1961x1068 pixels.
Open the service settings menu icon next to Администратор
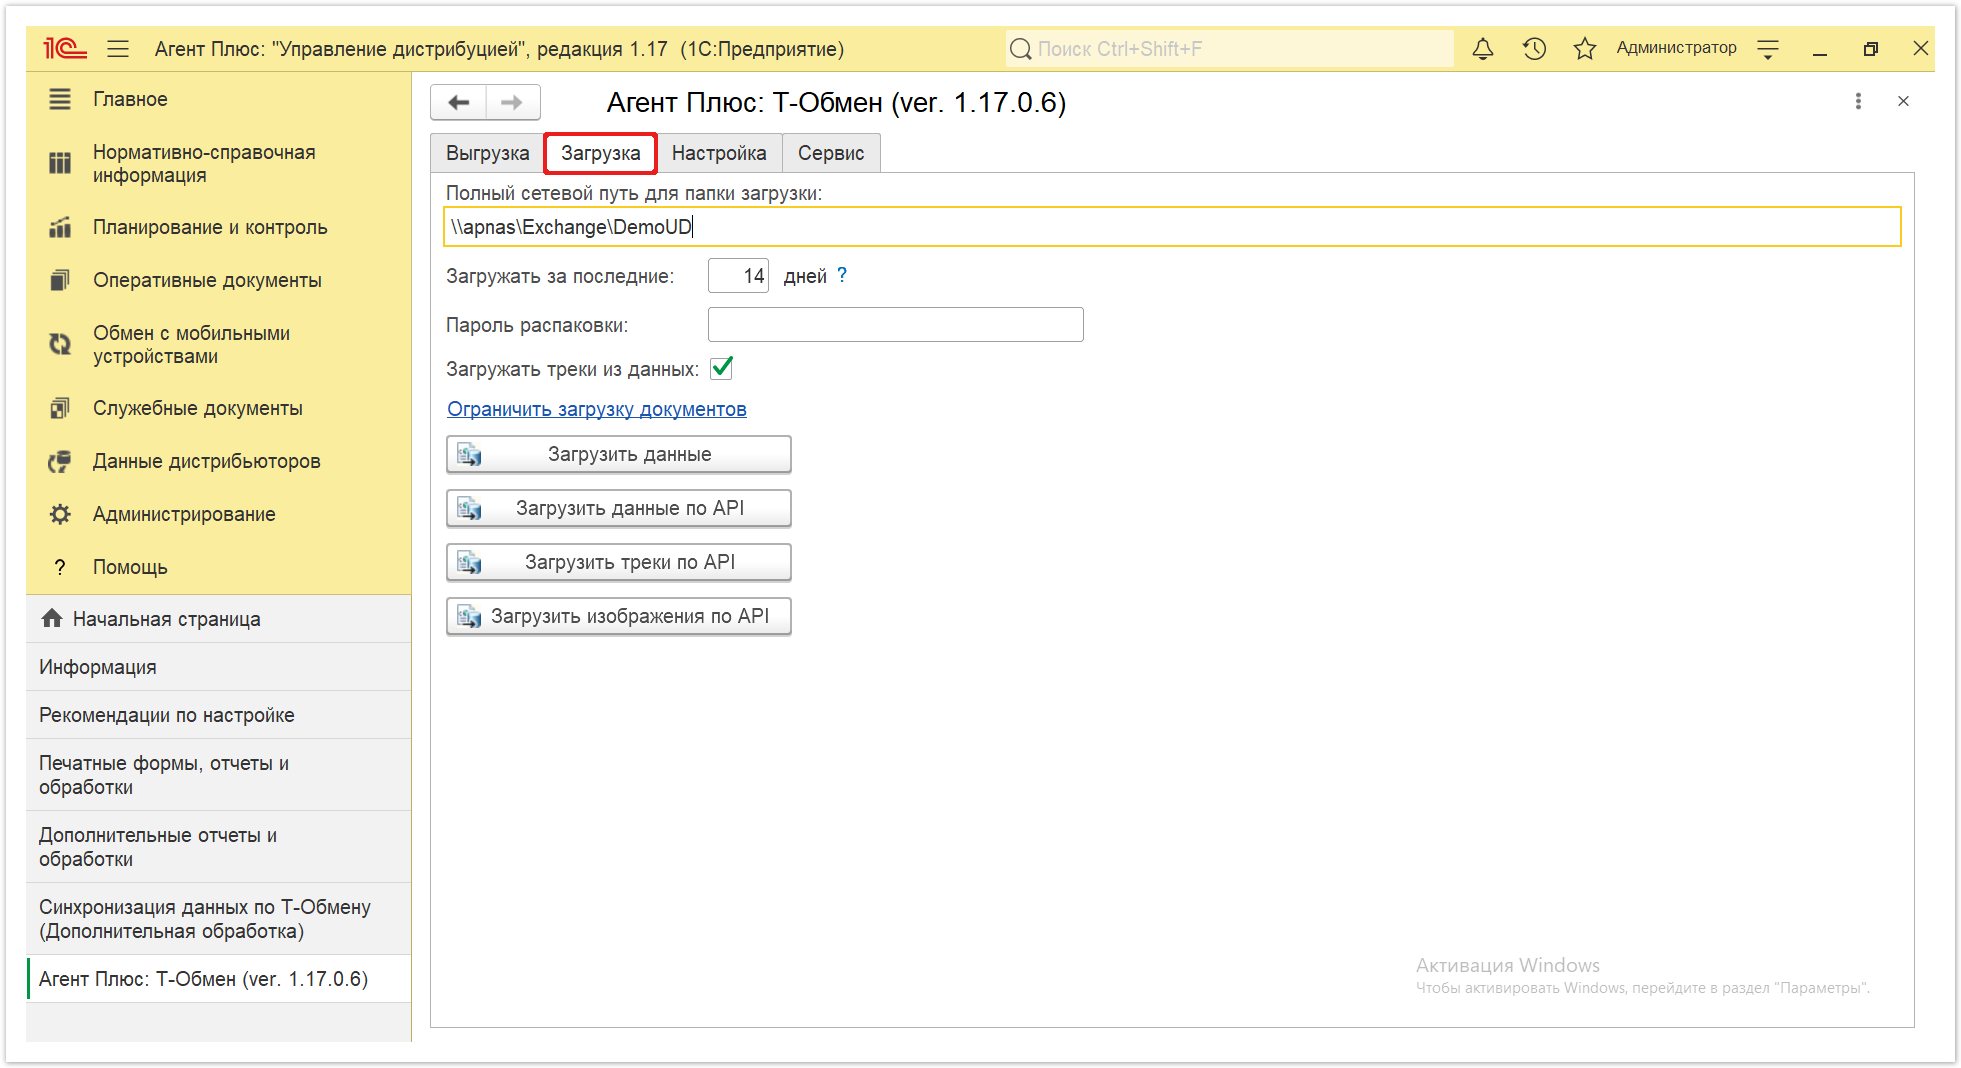1768,48
